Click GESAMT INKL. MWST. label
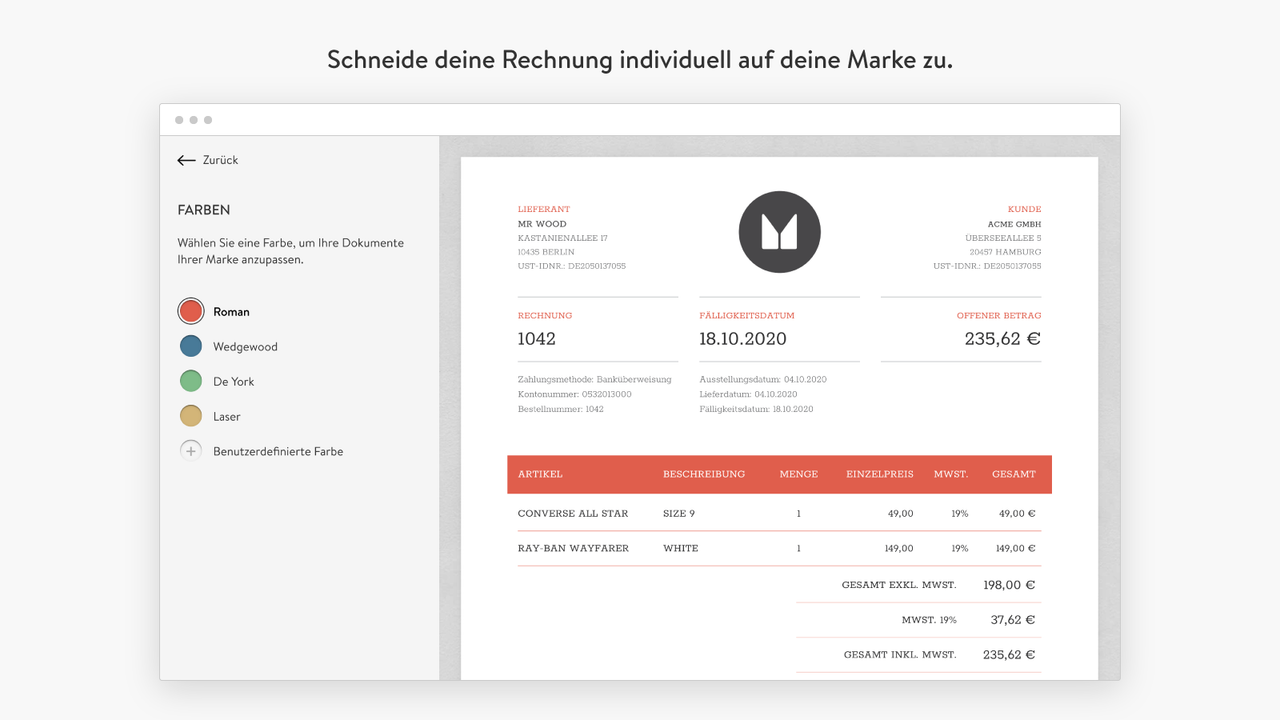1280x720 pixels. click(x=900, y=655)
